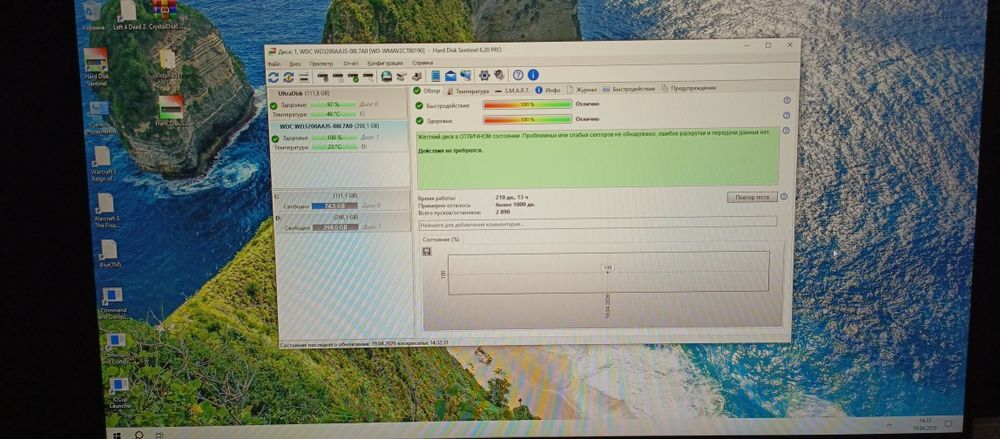Open CrystalDisk desktop archive icon

click(x=165, y=15)
